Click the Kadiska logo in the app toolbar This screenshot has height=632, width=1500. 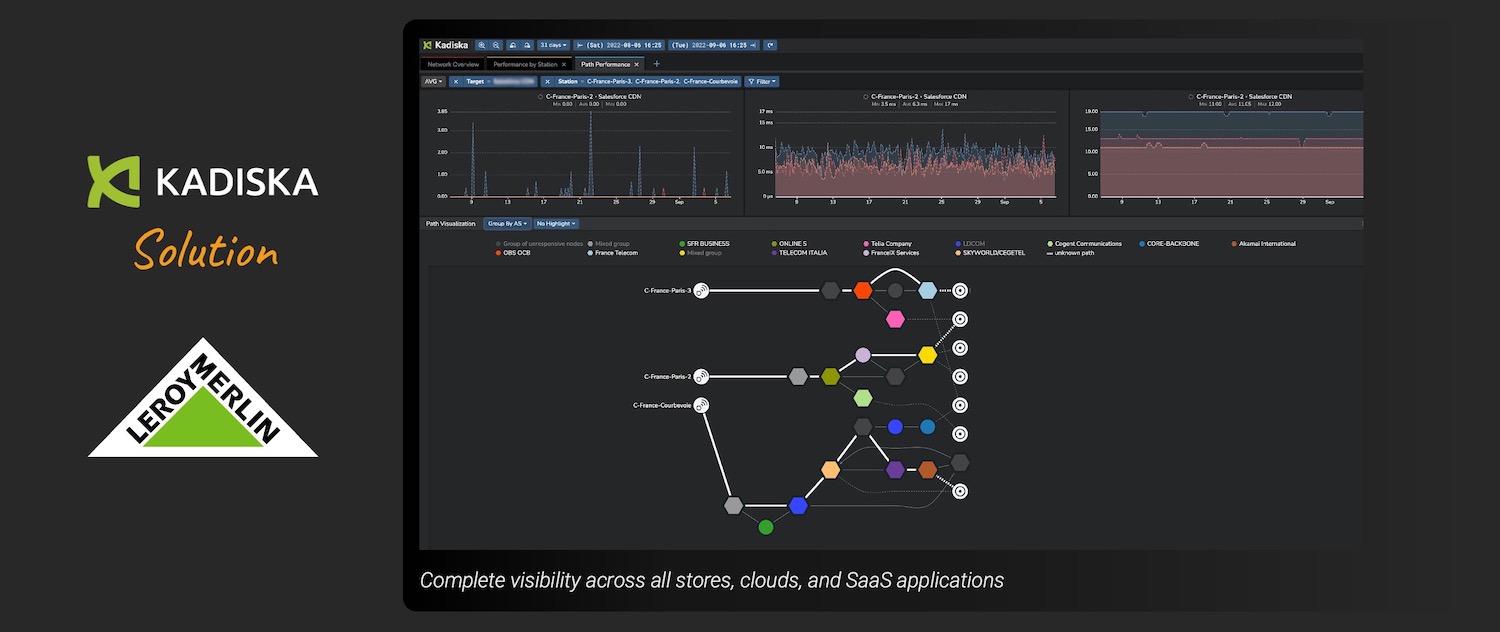pos(445,45)
